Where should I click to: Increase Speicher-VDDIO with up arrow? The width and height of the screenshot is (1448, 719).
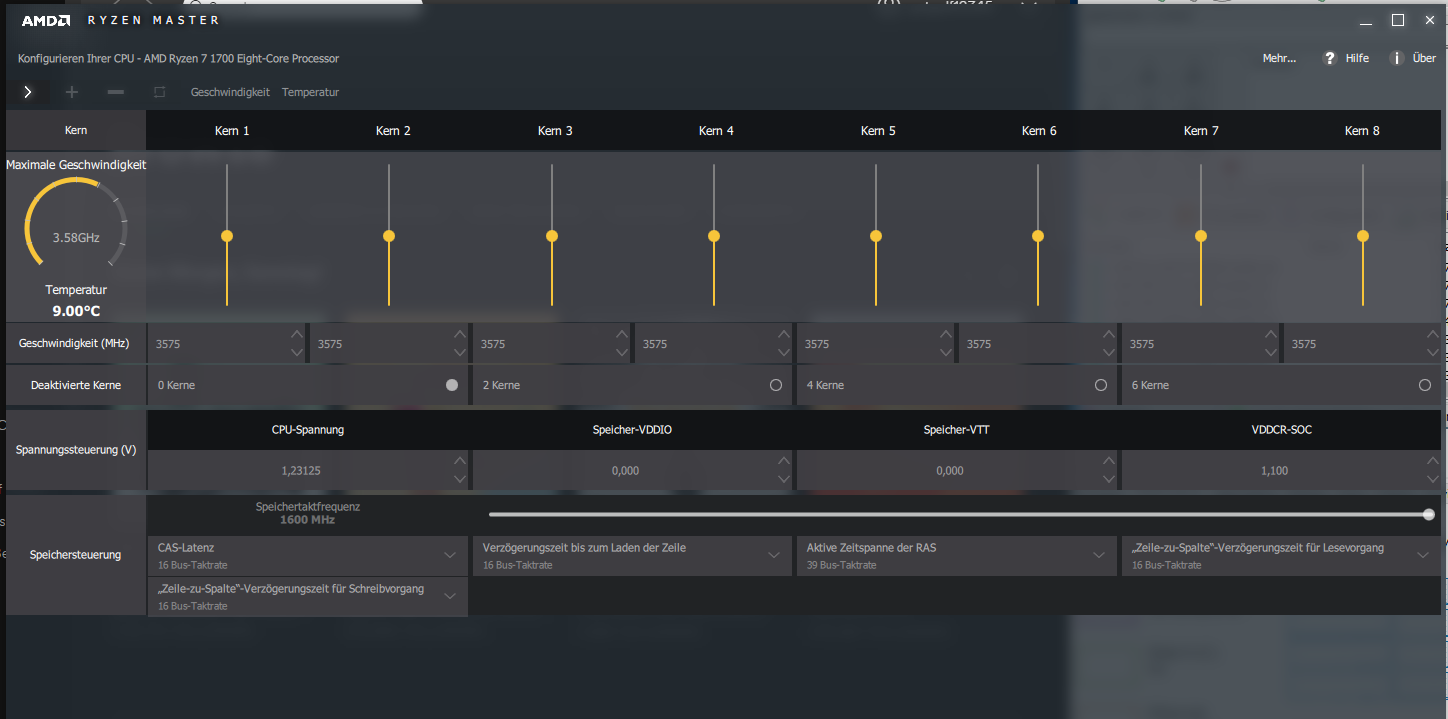coord(784,461)
